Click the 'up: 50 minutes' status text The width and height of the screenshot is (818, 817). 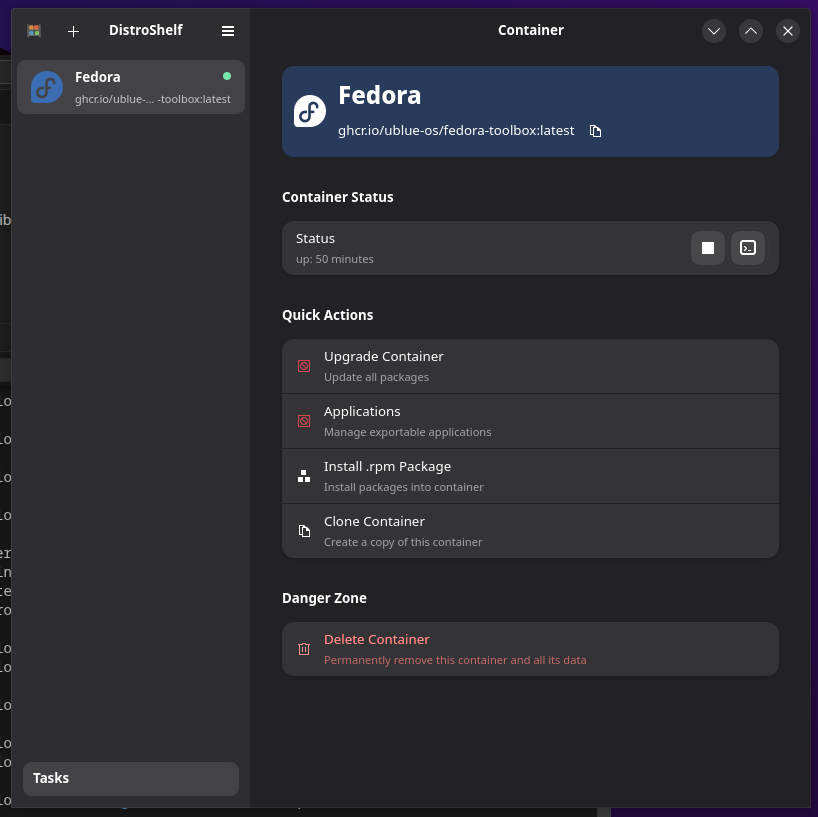(x=335, y=259)
